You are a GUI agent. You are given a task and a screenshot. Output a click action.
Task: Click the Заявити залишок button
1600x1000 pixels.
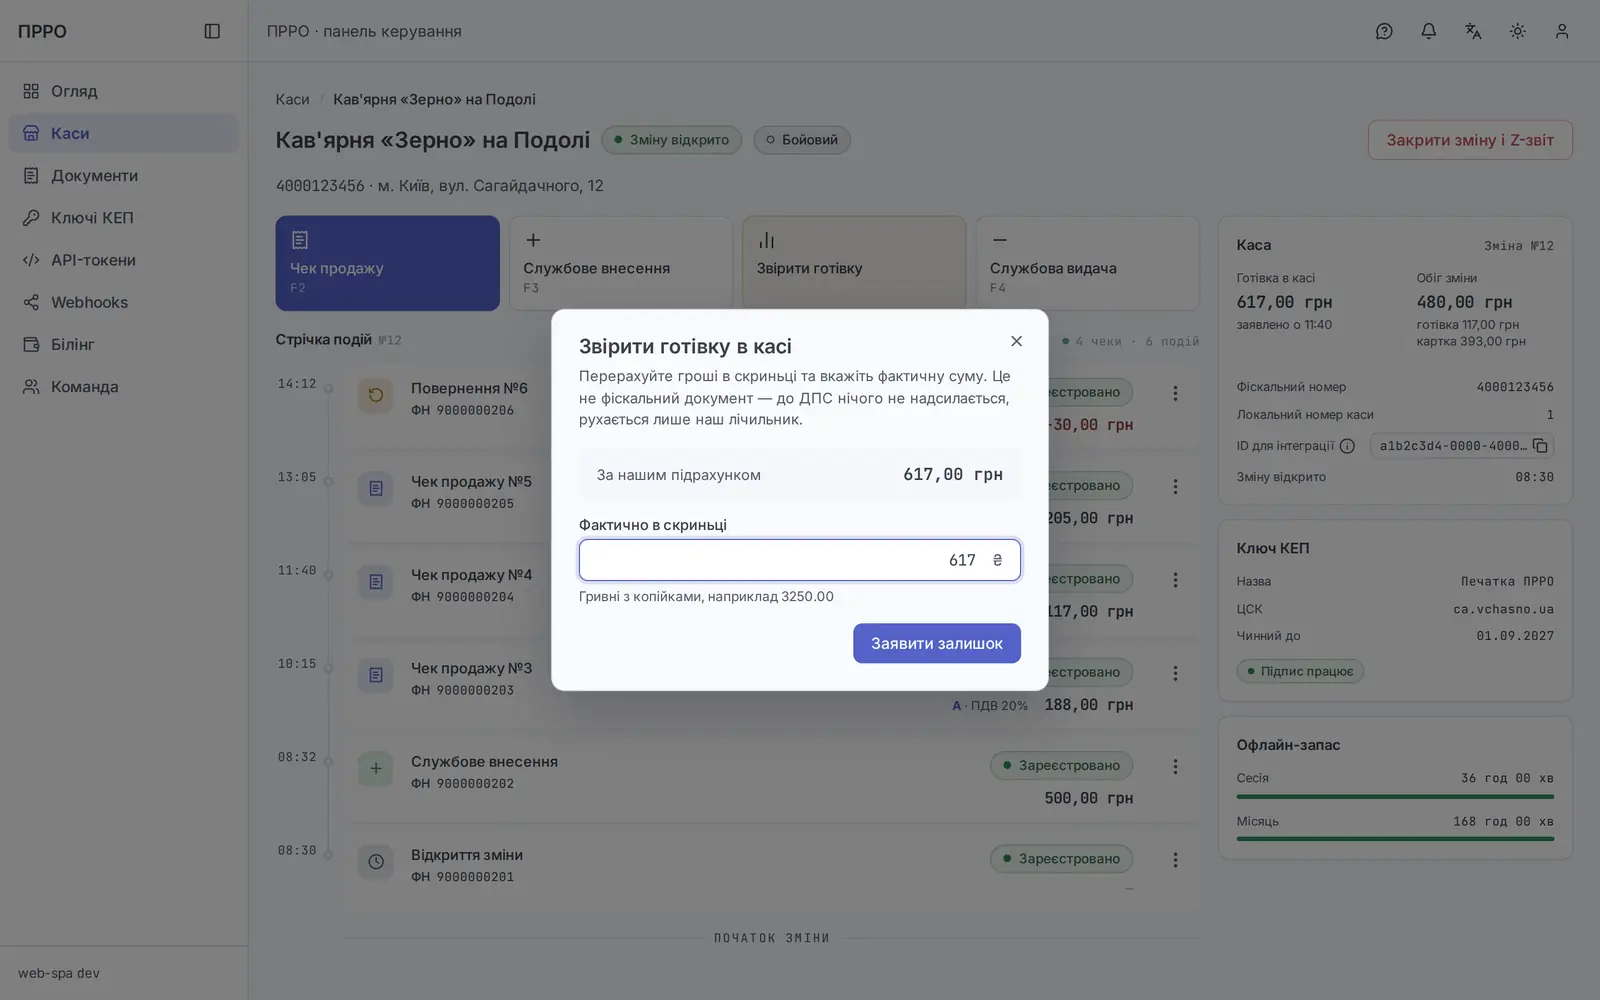(936, 643)
